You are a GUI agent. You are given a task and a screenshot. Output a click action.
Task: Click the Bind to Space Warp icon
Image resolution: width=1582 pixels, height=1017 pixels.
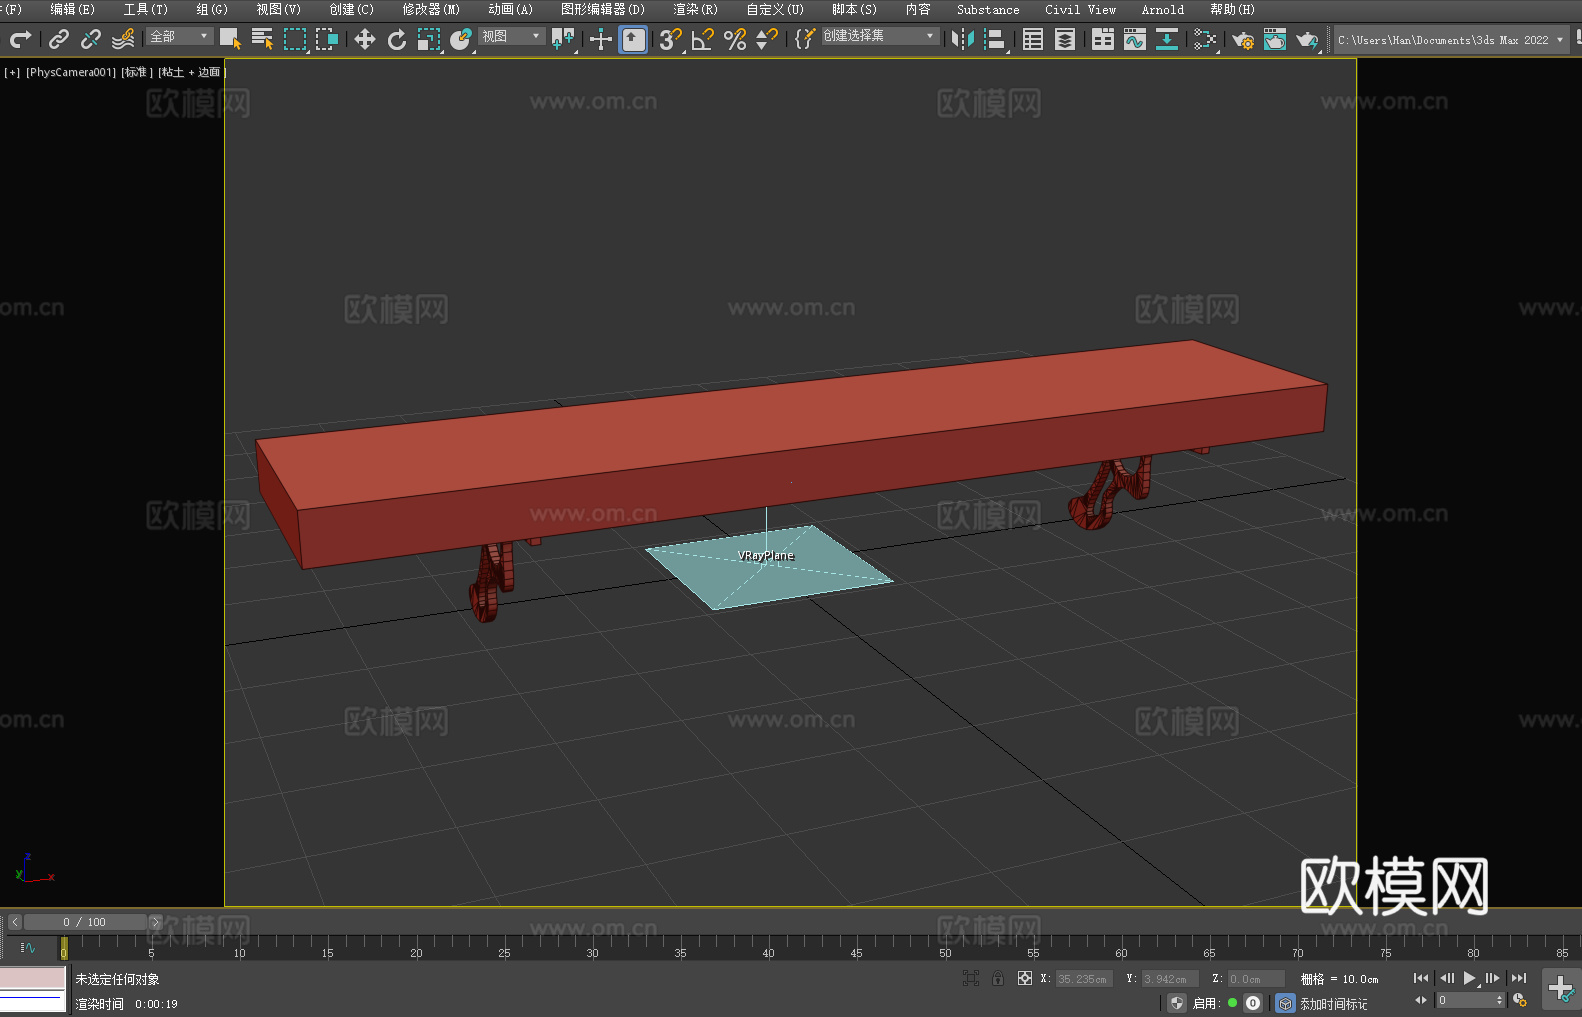click(123, 39)
